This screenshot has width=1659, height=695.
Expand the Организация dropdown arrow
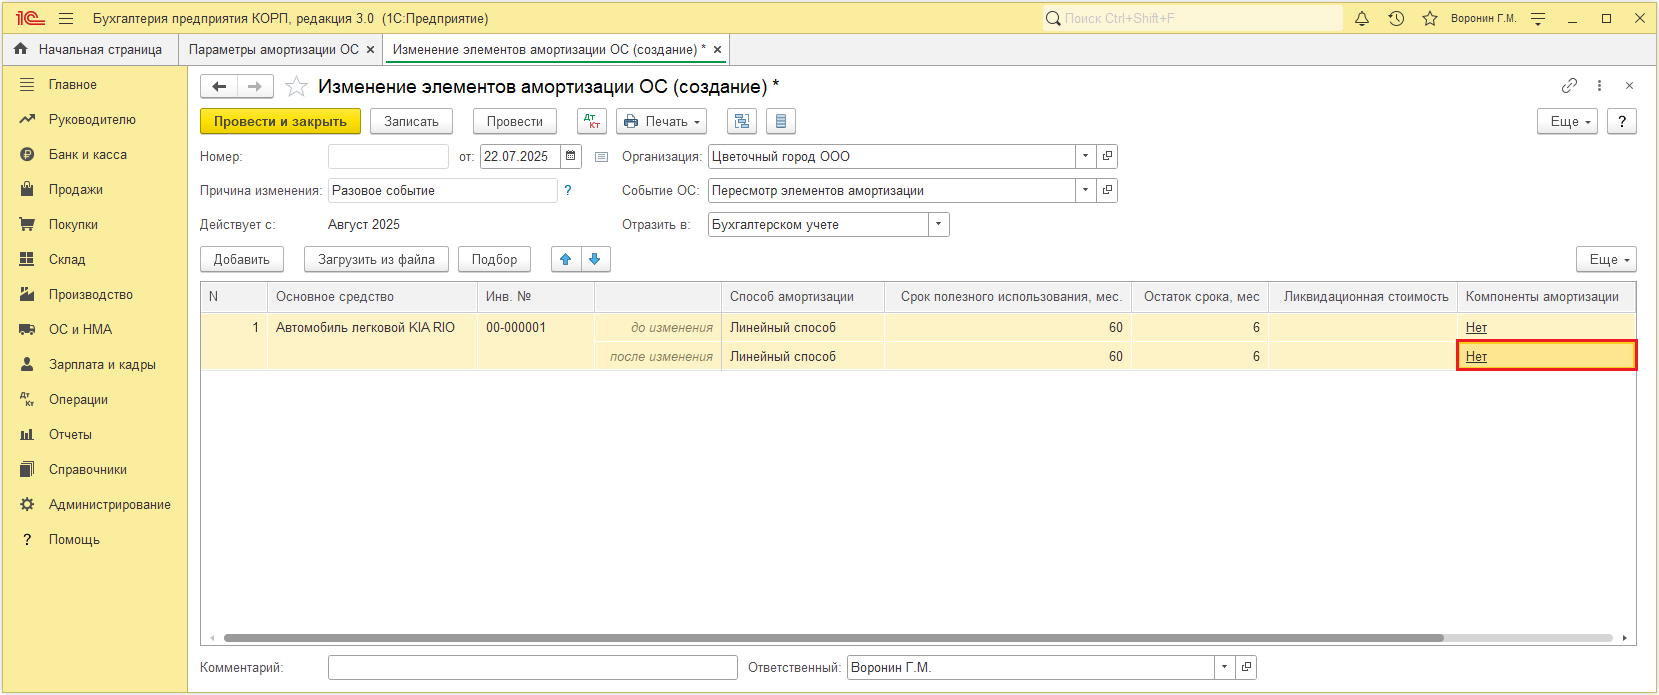1086,156
